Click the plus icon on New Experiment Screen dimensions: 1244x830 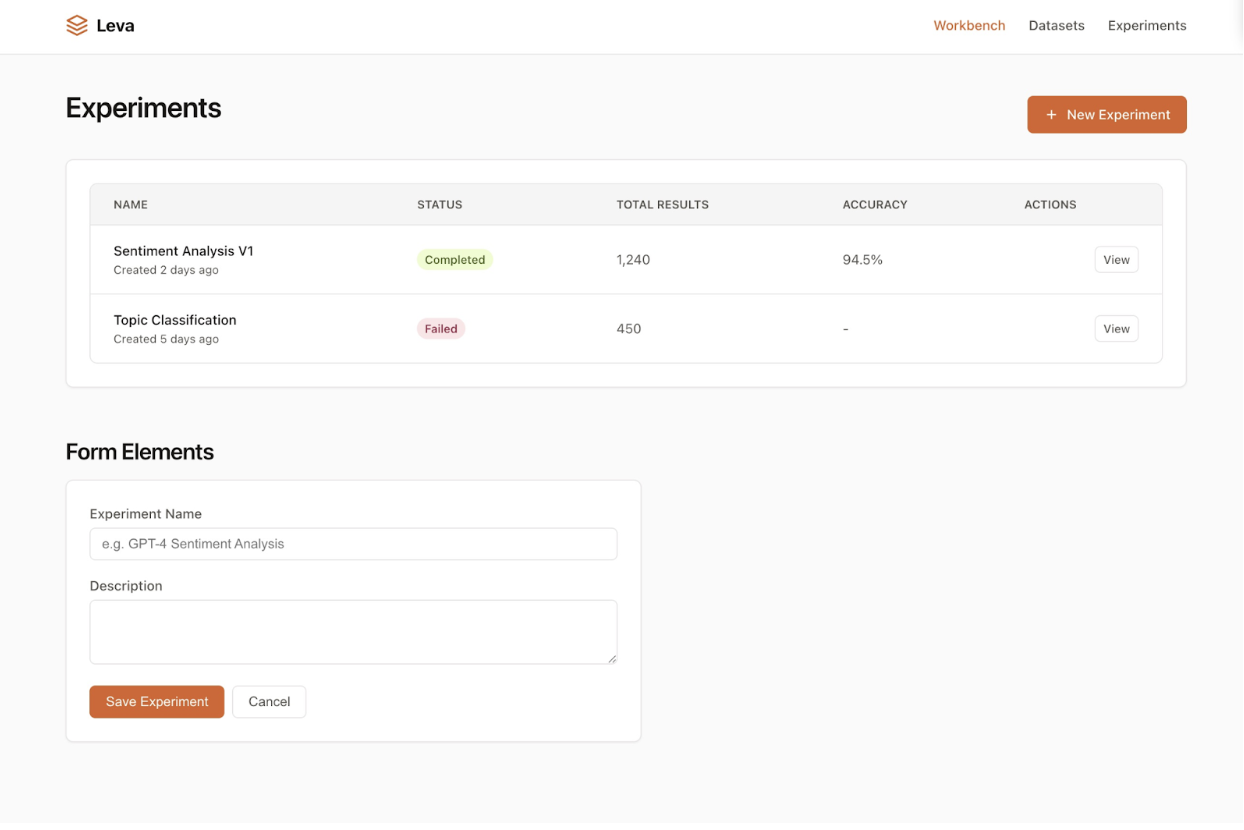(1051, 115)
